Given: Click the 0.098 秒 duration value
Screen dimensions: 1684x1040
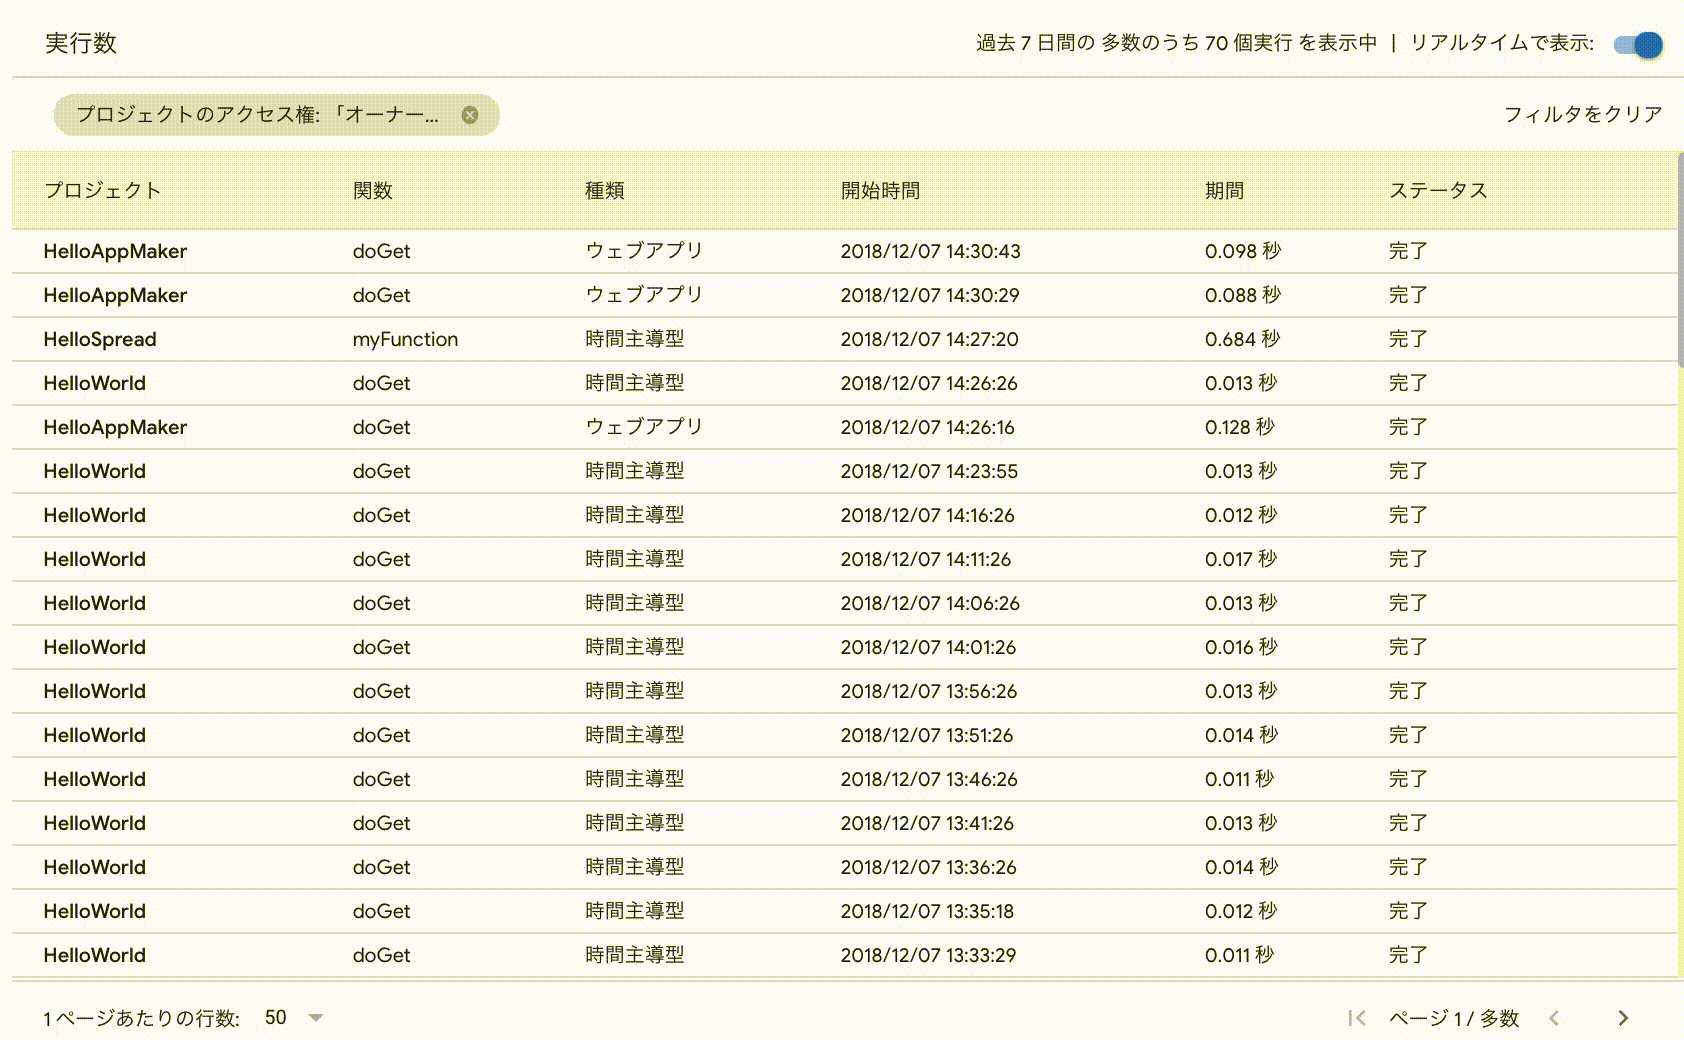Looking at the screenshot, I should [1243, 251].
